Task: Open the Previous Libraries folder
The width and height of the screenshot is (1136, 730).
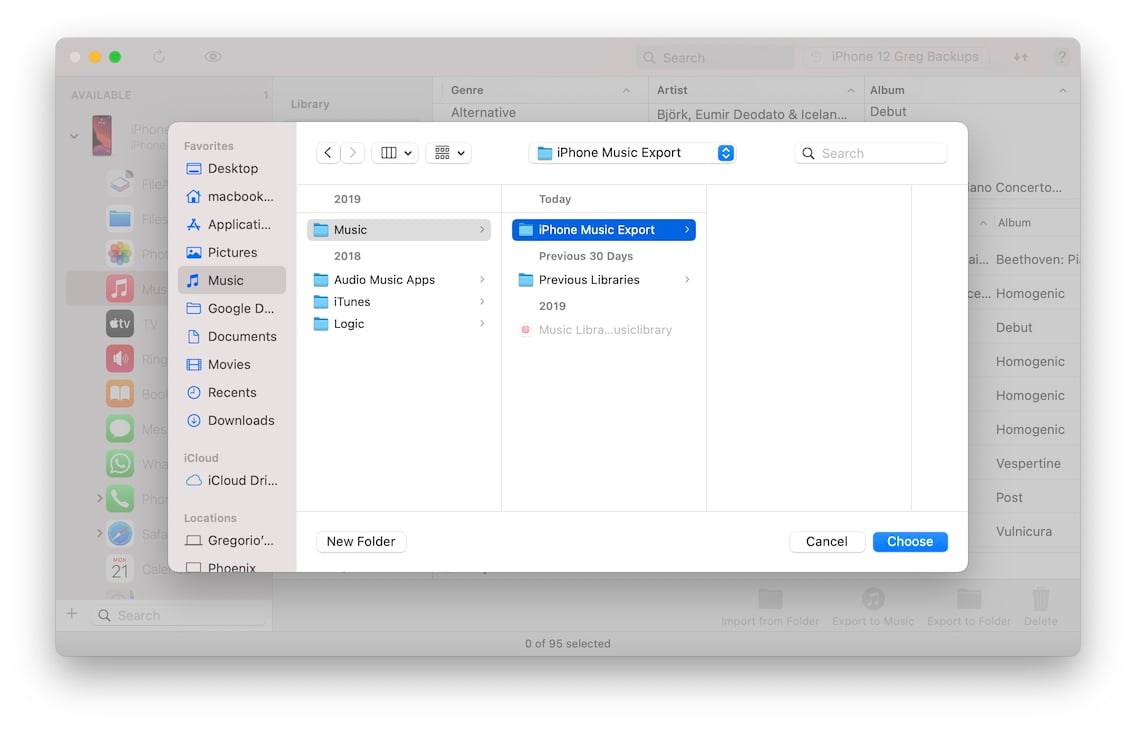Action: click(604, 280)
